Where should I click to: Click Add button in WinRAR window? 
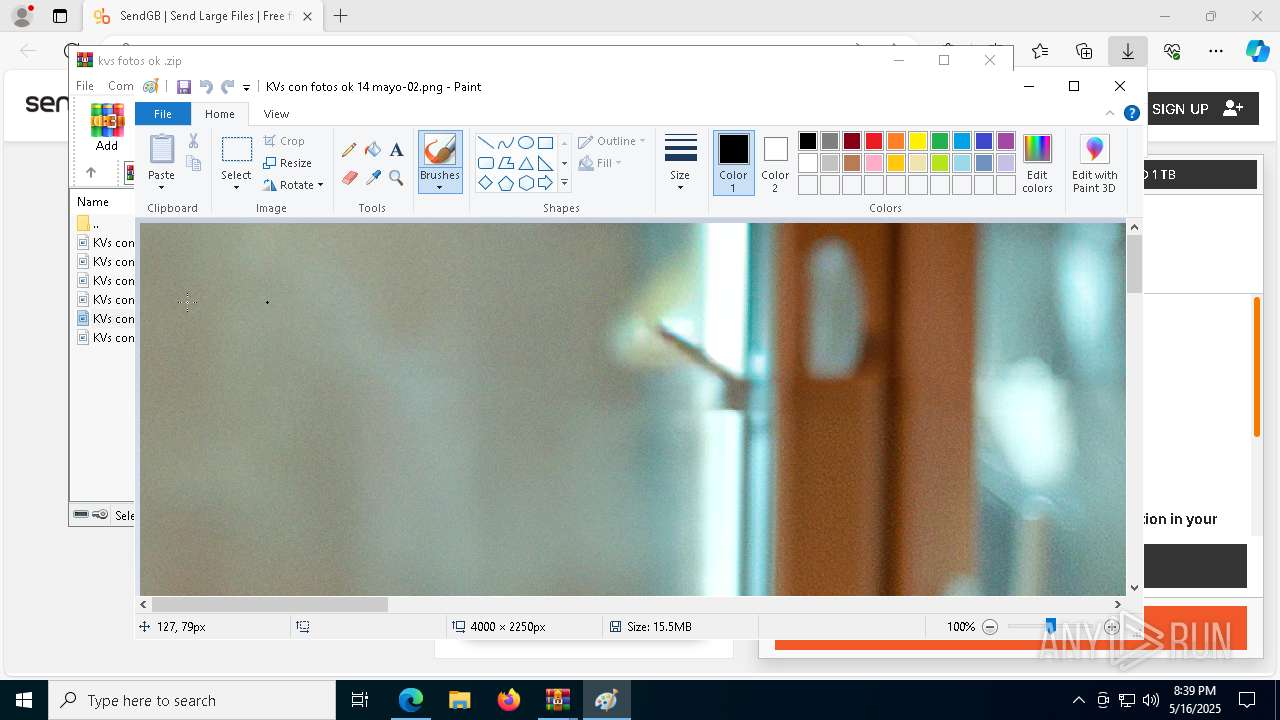(107, 128)
